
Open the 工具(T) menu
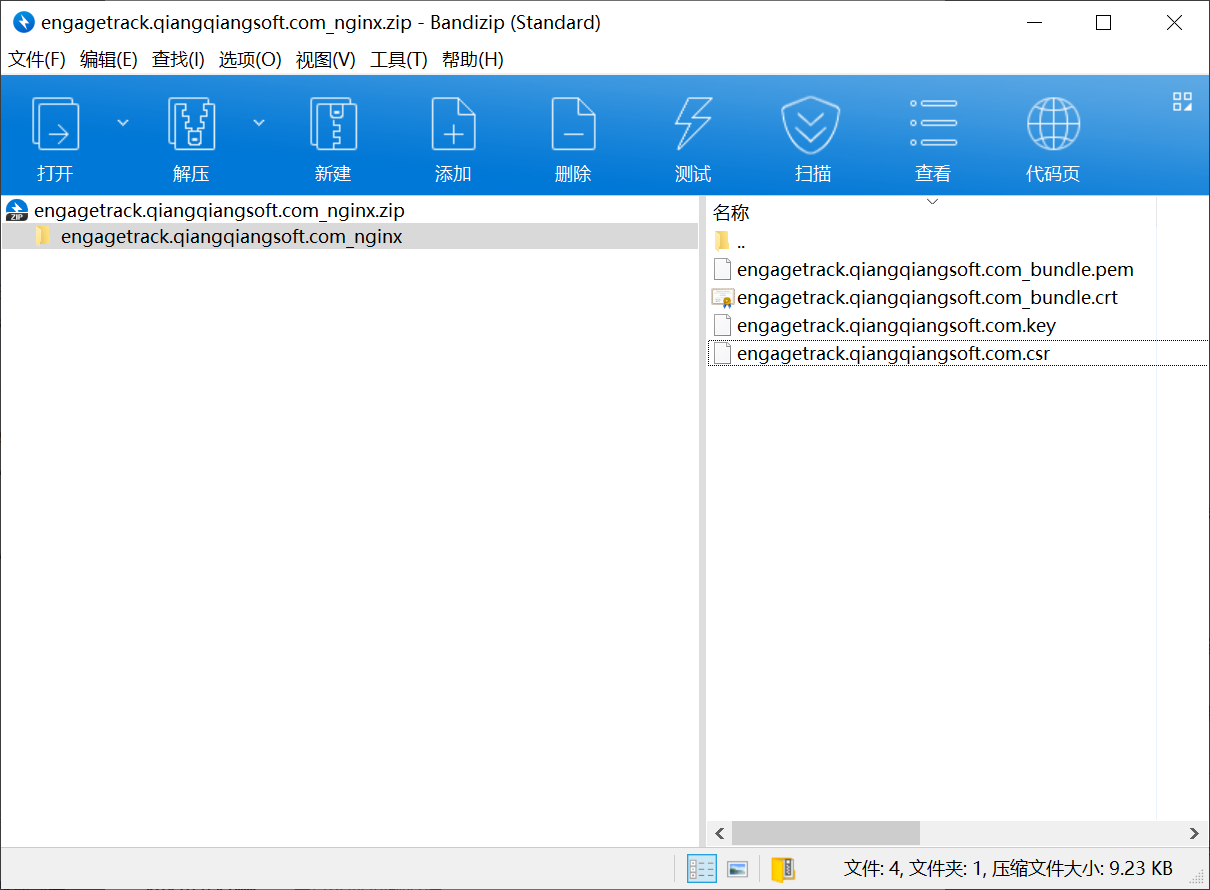399,60
